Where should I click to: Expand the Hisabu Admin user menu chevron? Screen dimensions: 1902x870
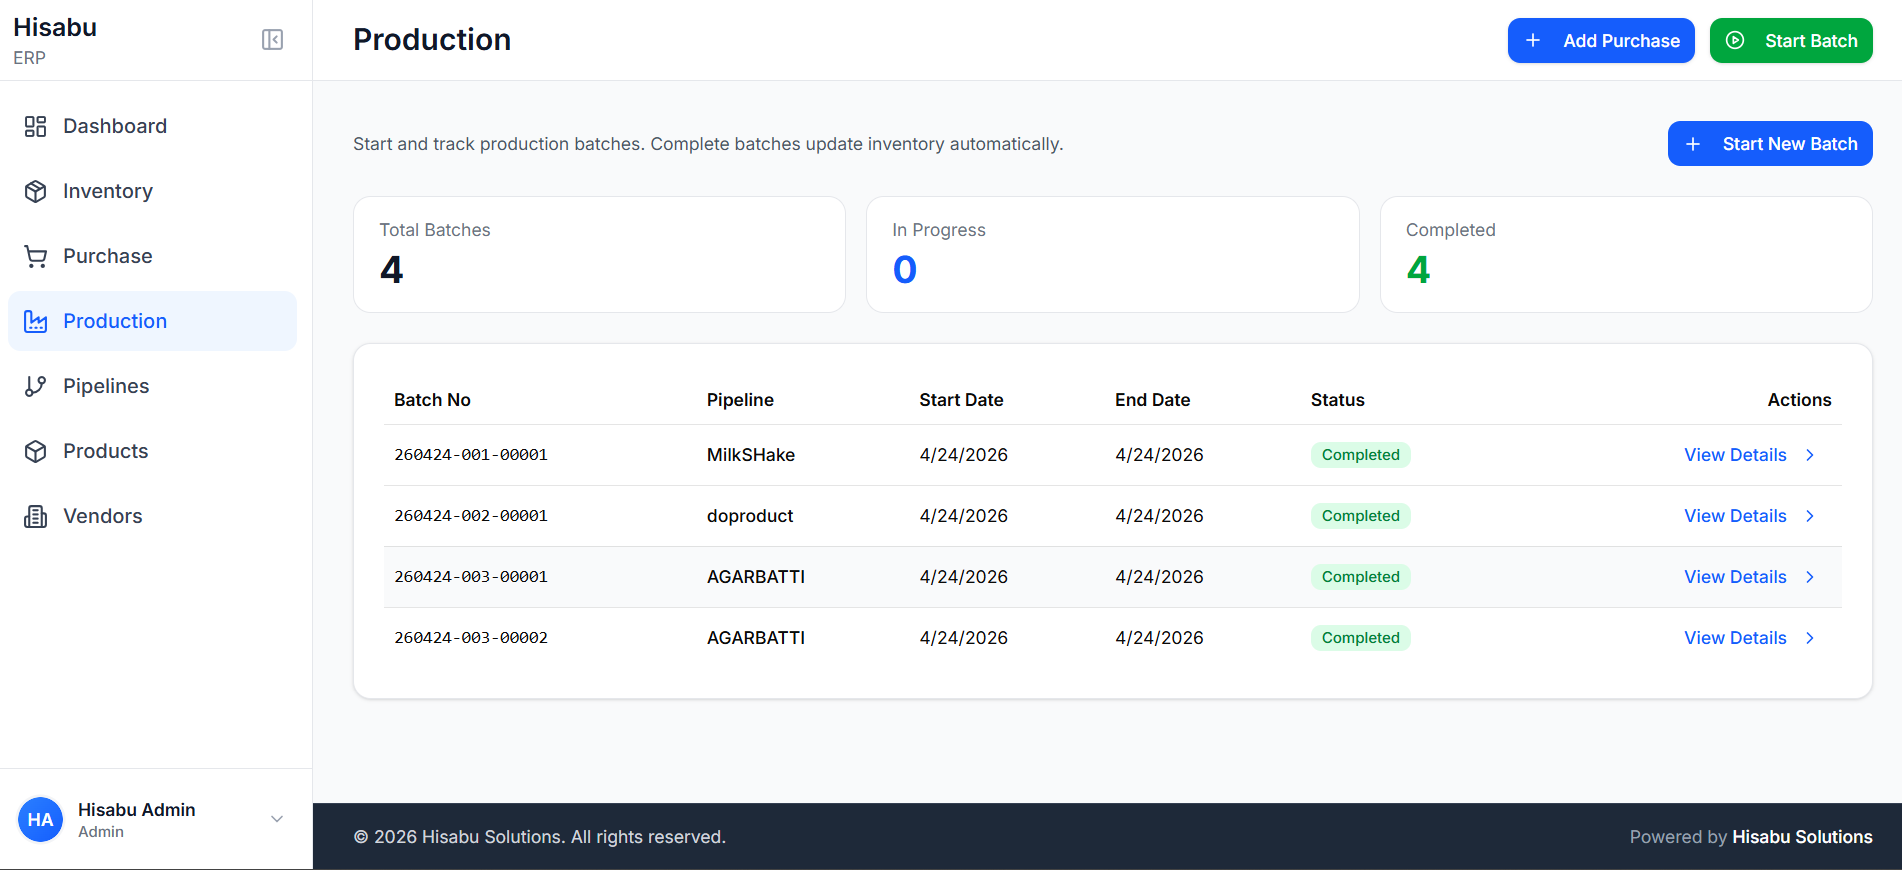(277, 819)
